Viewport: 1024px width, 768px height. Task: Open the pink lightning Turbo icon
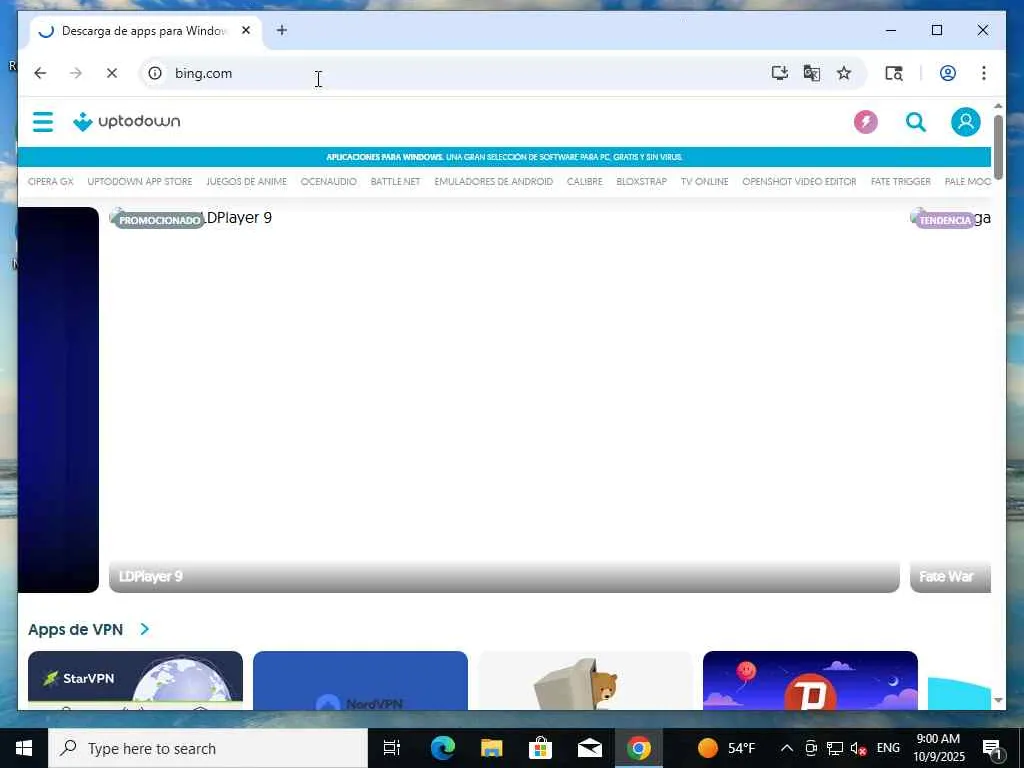pos(866,121)
